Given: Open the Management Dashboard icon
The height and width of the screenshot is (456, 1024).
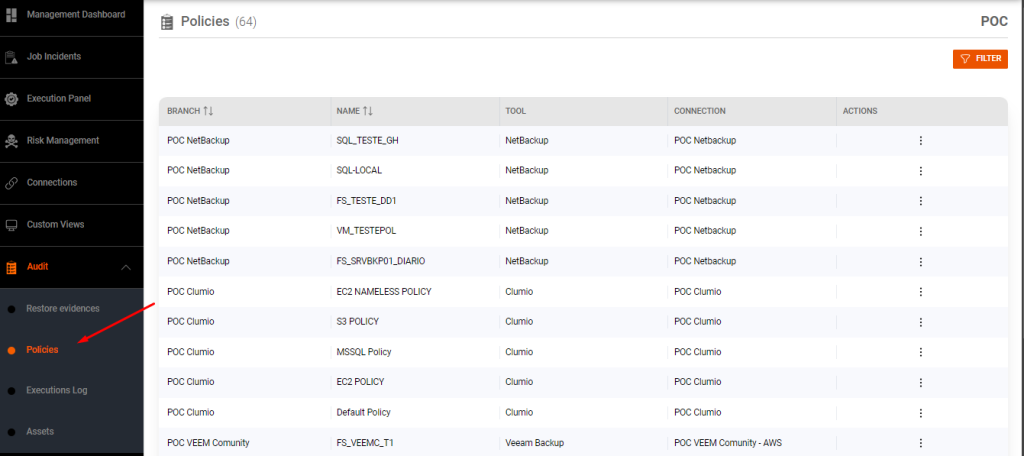Looking at the screenshot, I should tap(11, 15).
